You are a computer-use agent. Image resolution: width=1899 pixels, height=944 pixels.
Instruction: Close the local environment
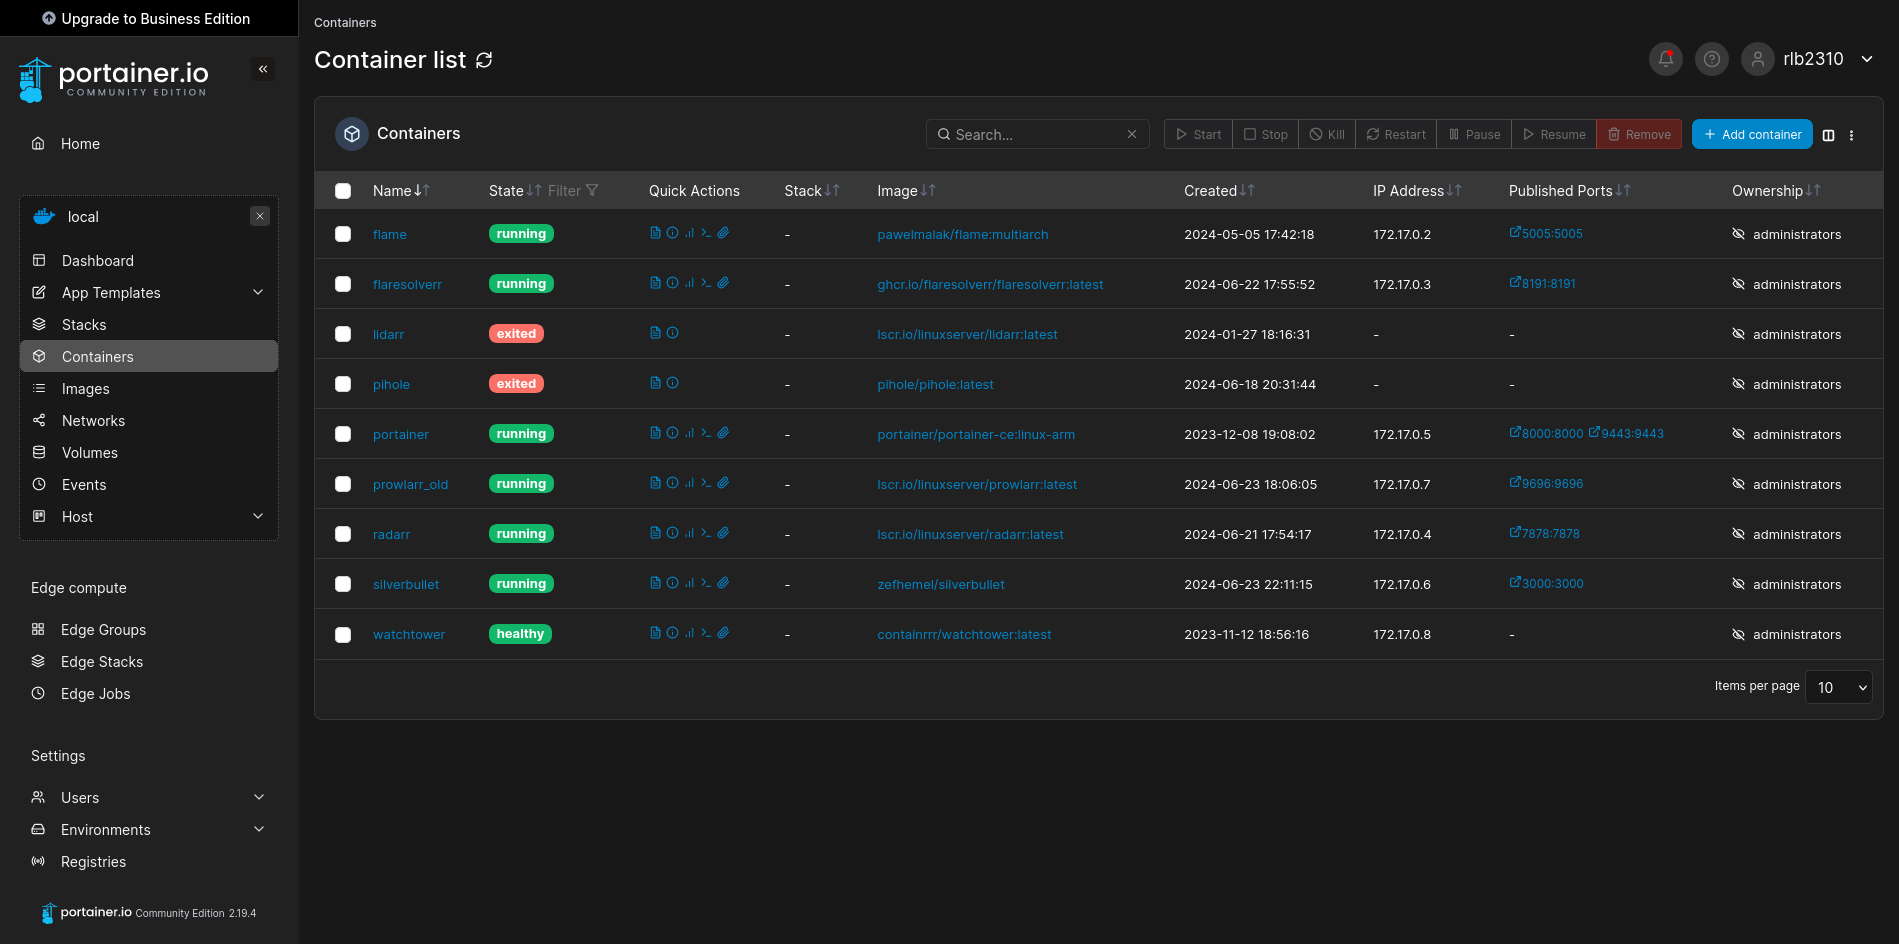click(260, 216)
